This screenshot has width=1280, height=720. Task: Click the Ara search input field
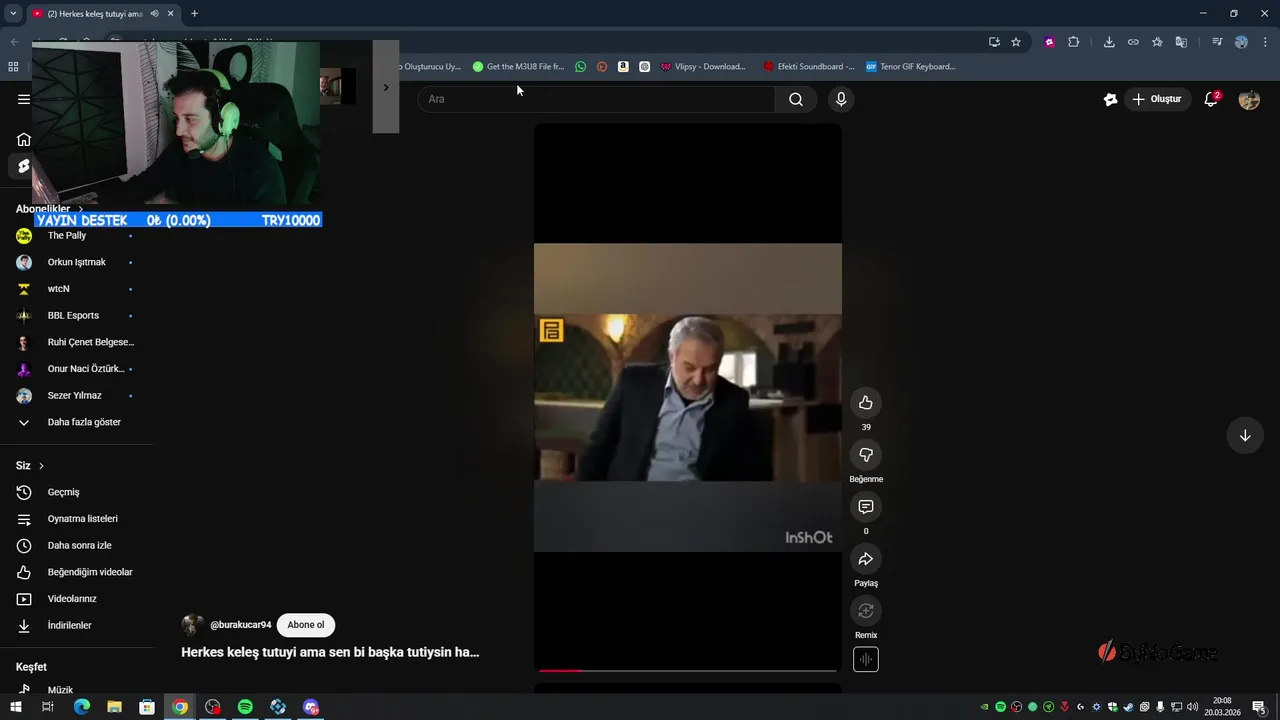click(596, 99)
